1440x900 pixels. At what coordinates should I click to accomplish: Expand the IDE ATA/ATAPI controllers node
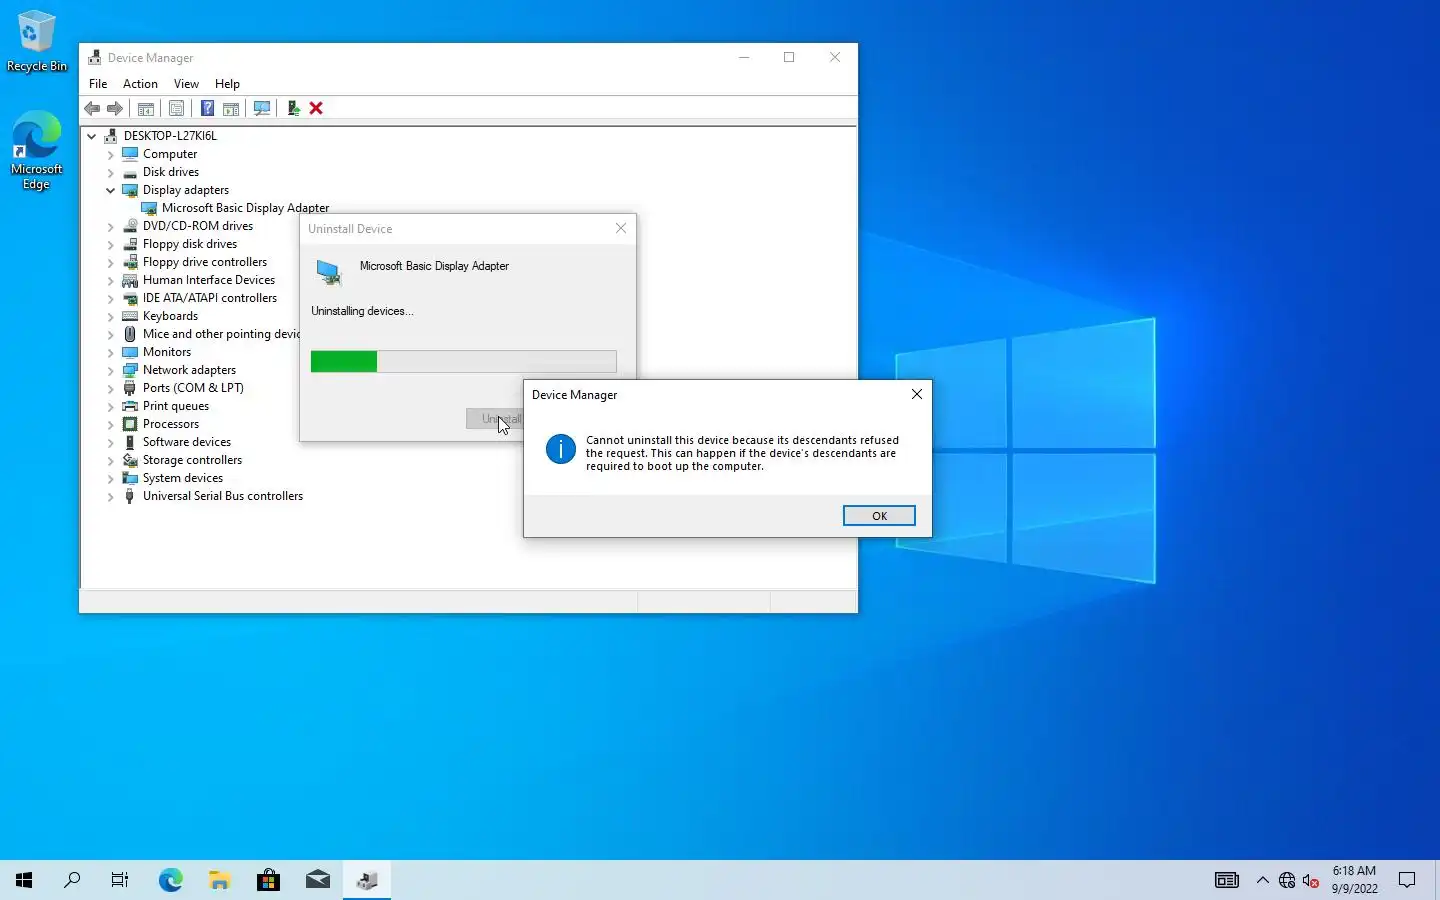(x=110, y=298)
